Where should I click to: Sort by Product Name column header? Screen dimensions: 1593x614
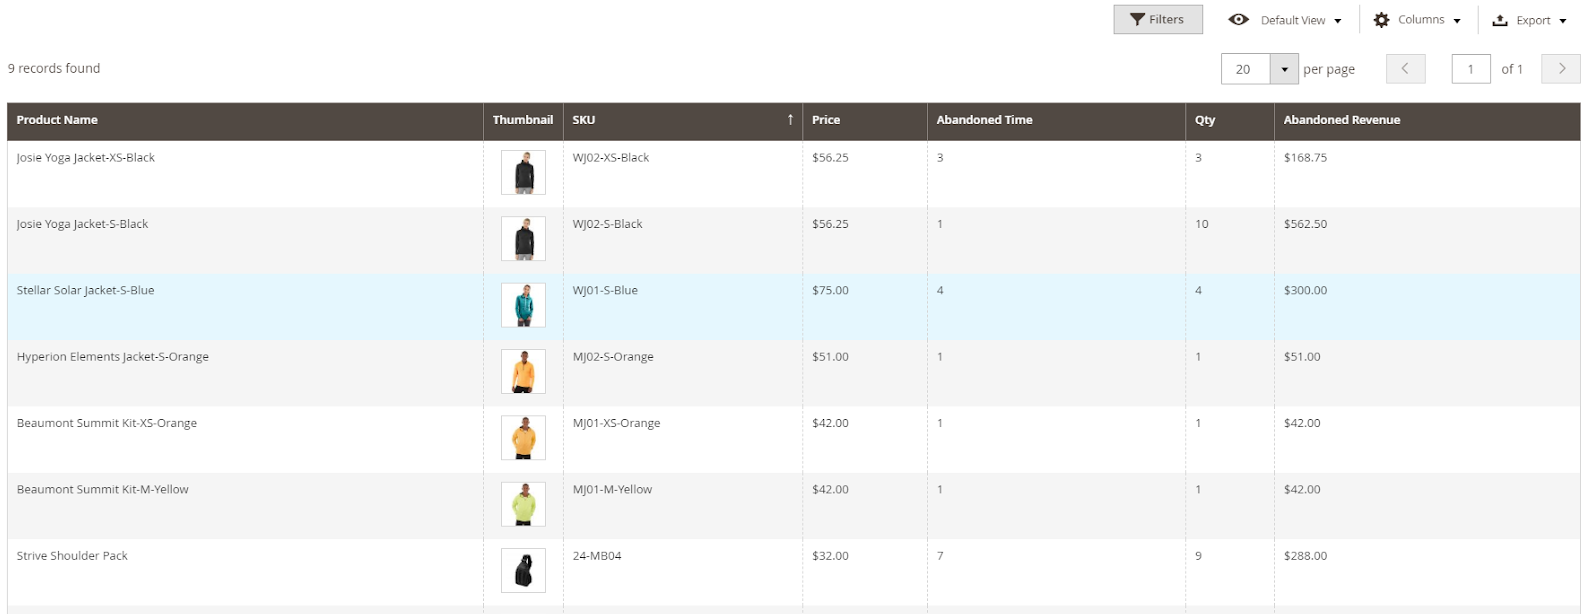click(57, 120)
